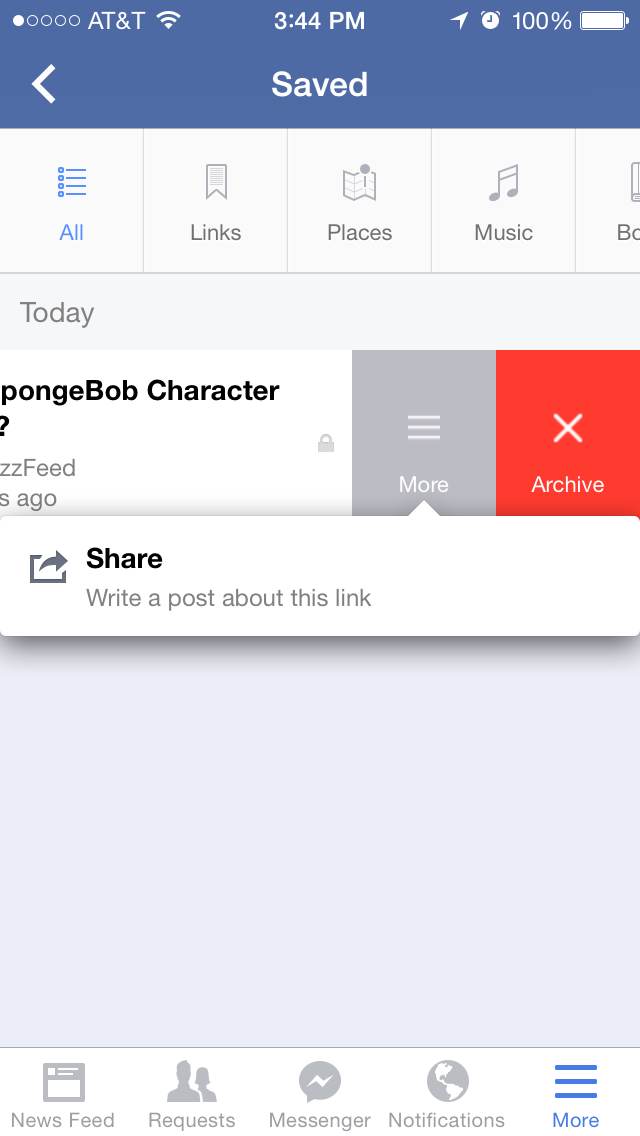The width and height of the screenshot is (640, 1136).
Task: Open the Messenger tab icon
Action: point(320,1093)
